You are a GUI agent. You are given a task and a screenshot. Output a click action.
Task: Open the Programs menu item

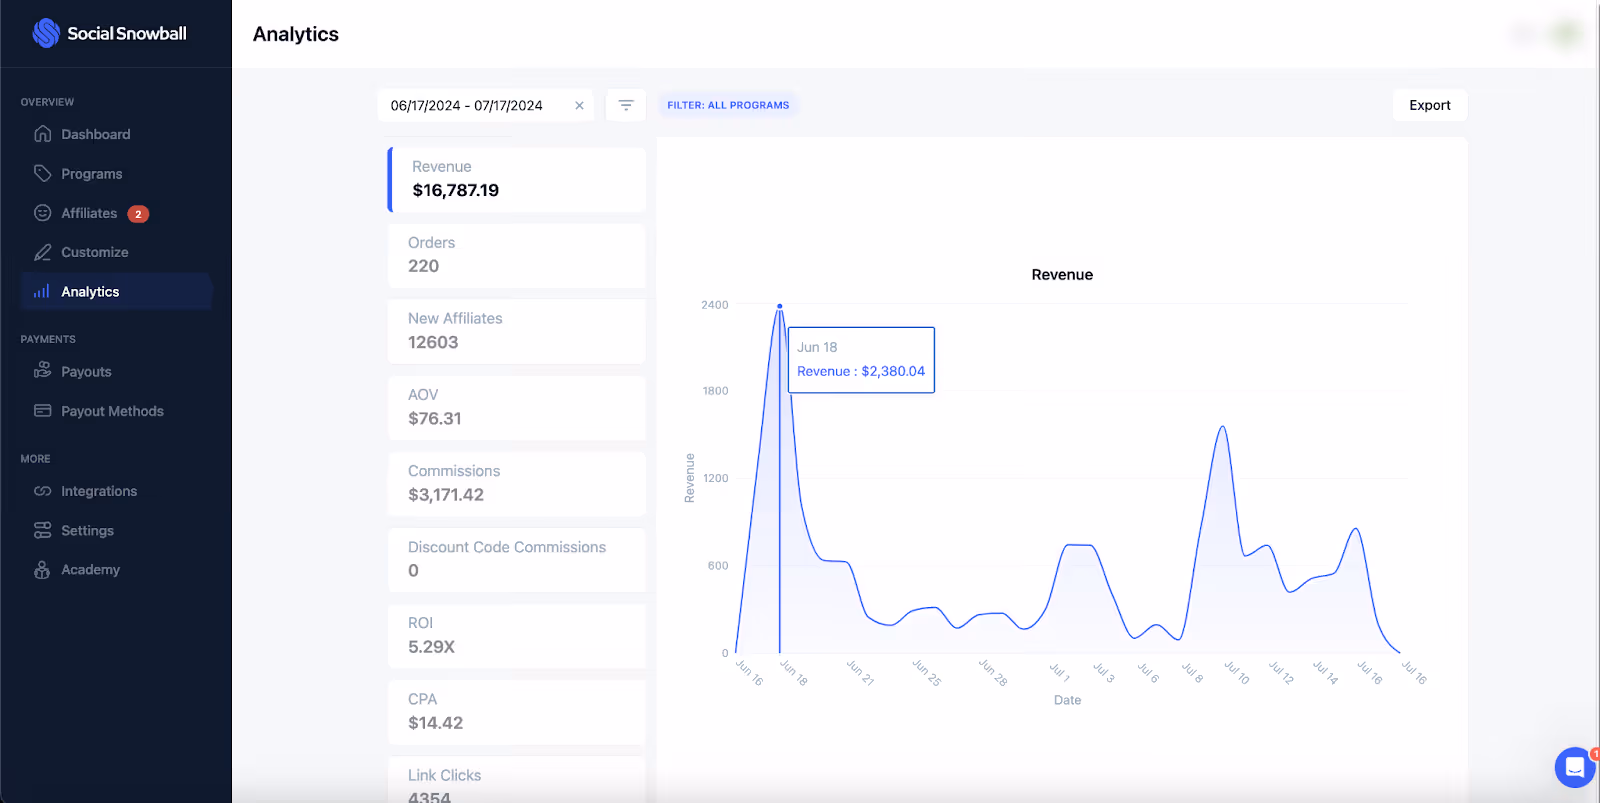click(x=92, y=174)
